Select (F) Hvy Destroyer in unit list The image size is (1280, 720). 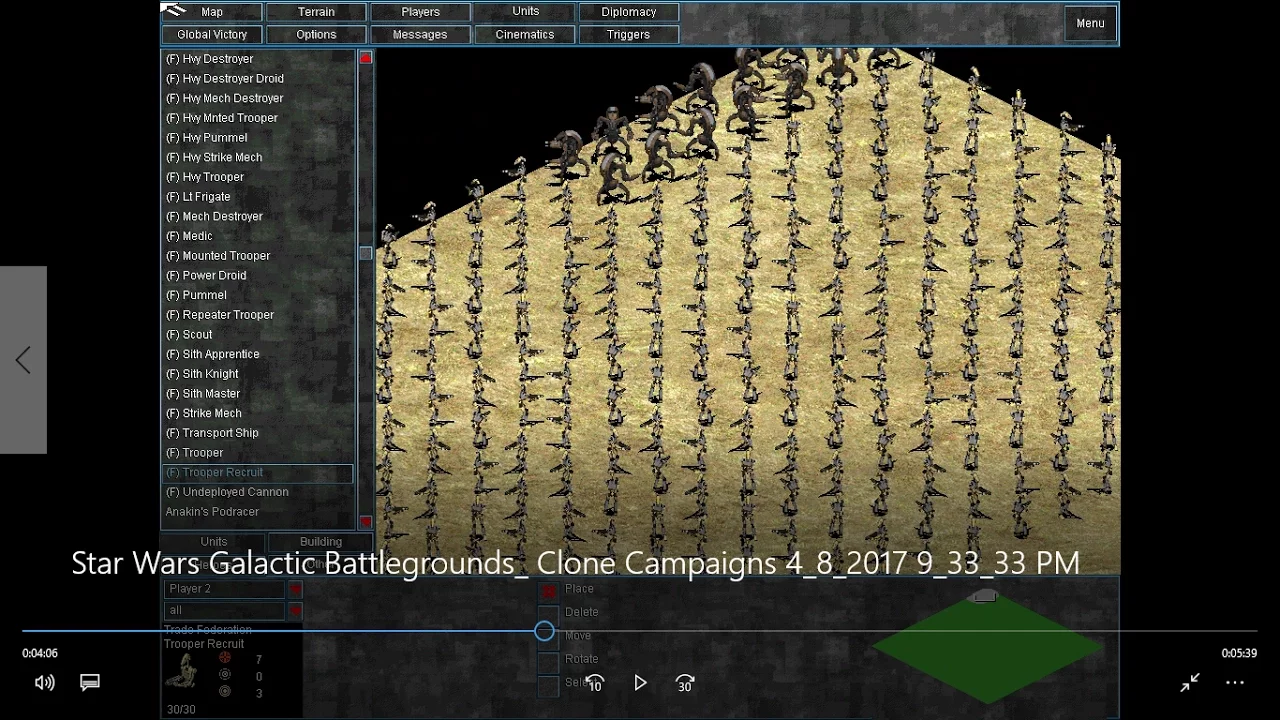tap(258, 59)
